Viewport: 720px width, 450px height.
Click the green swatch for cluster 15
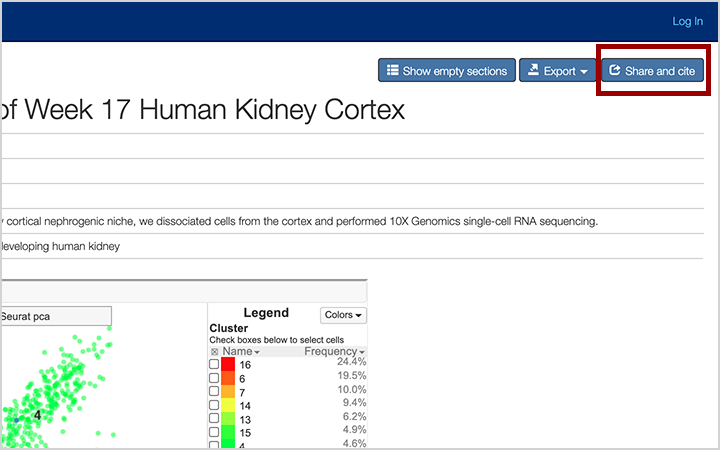pyautogui.click(x=228, y=432)
